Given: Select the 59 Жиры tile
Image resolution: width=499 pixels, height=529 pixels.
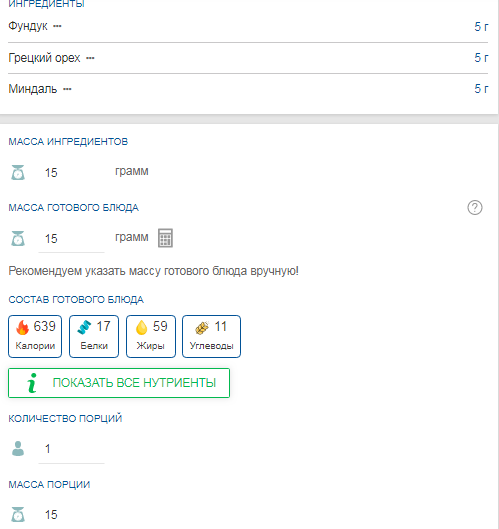Looking at the screenshot, I should [x=151, y=336].
